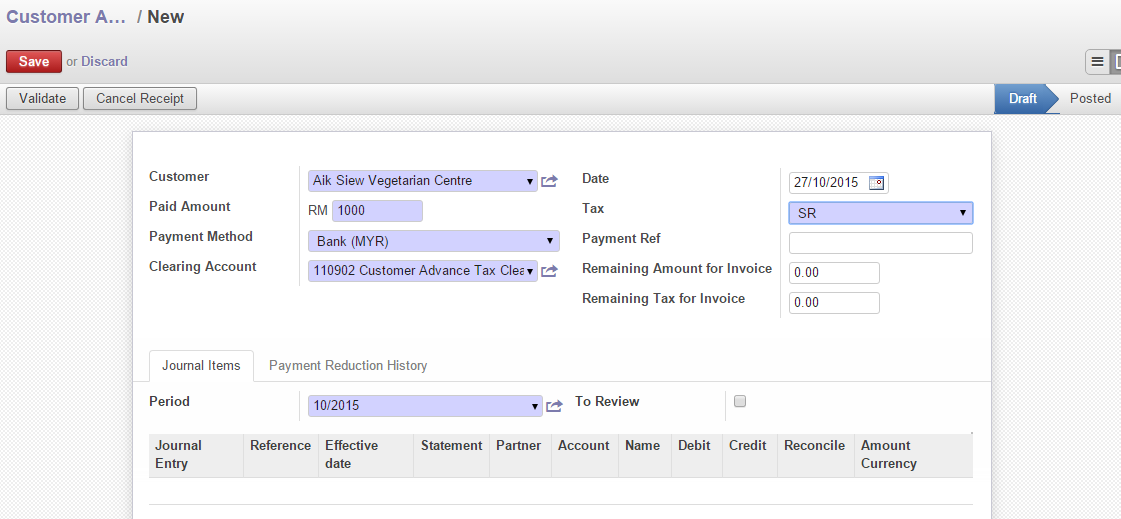Viewport: 1121px width, 519px height.
Task: Select the Posted status stage
Action: coord(1090,99)
